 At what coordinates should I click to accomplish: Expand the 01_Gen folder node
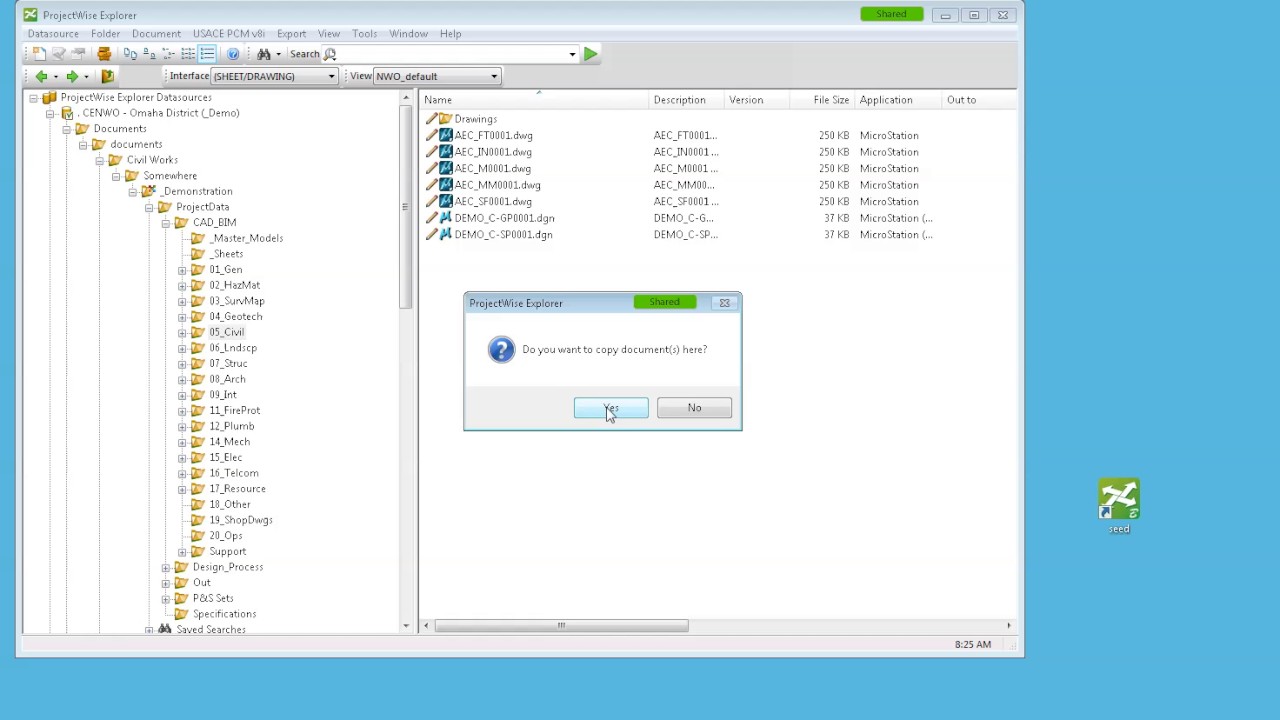(182, 270)
